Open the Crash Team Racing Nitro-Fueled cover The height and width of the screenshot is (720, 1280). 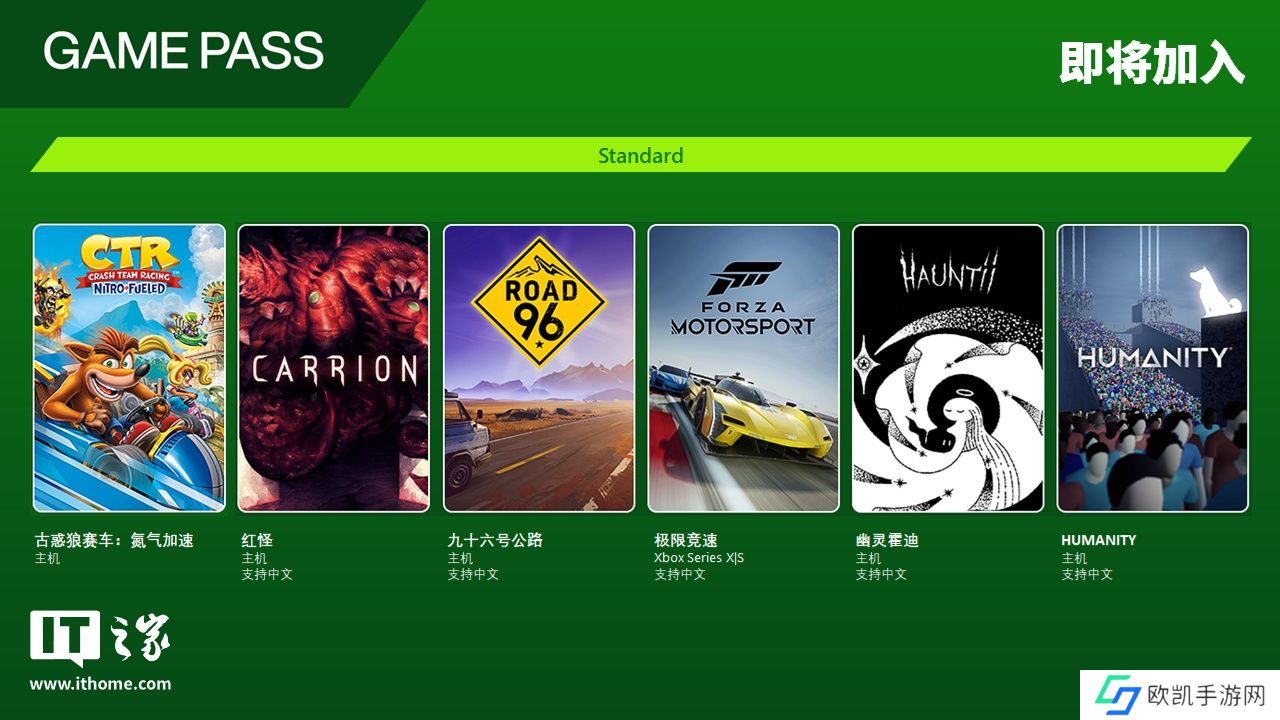(x=129, y=368)
